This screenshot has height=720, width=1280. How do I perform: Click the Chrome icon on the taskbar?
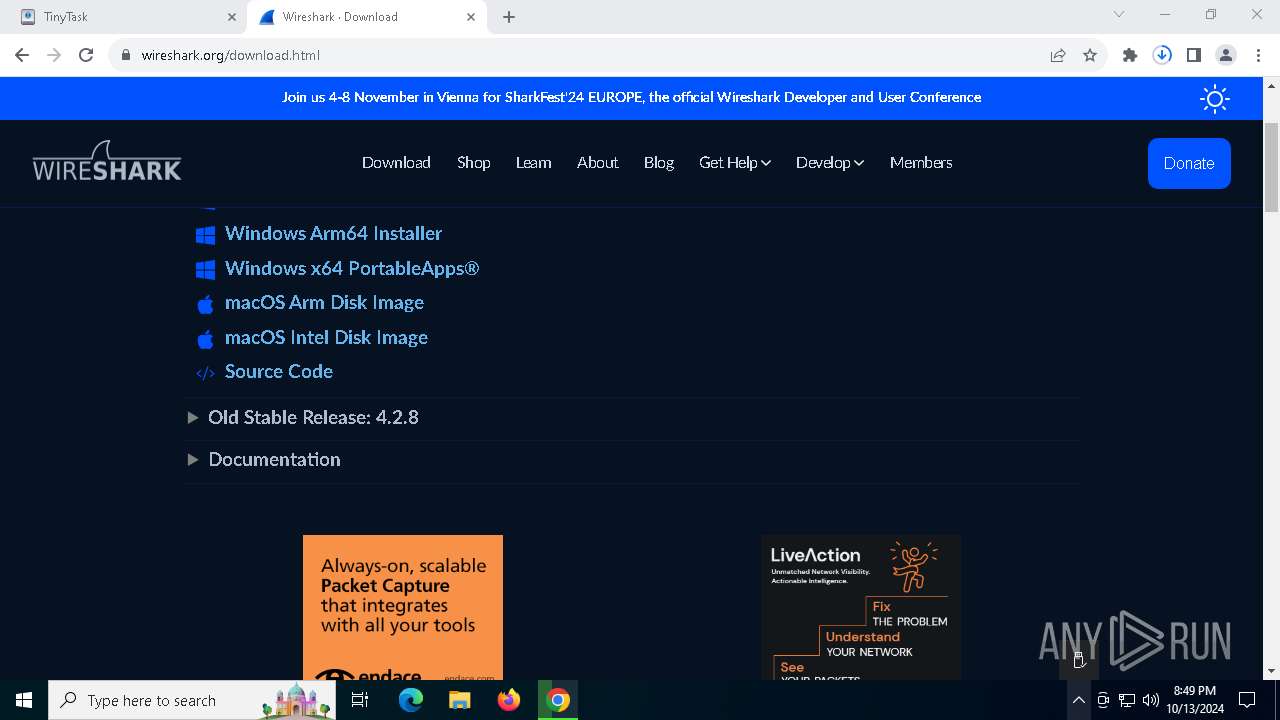(558, 700)
